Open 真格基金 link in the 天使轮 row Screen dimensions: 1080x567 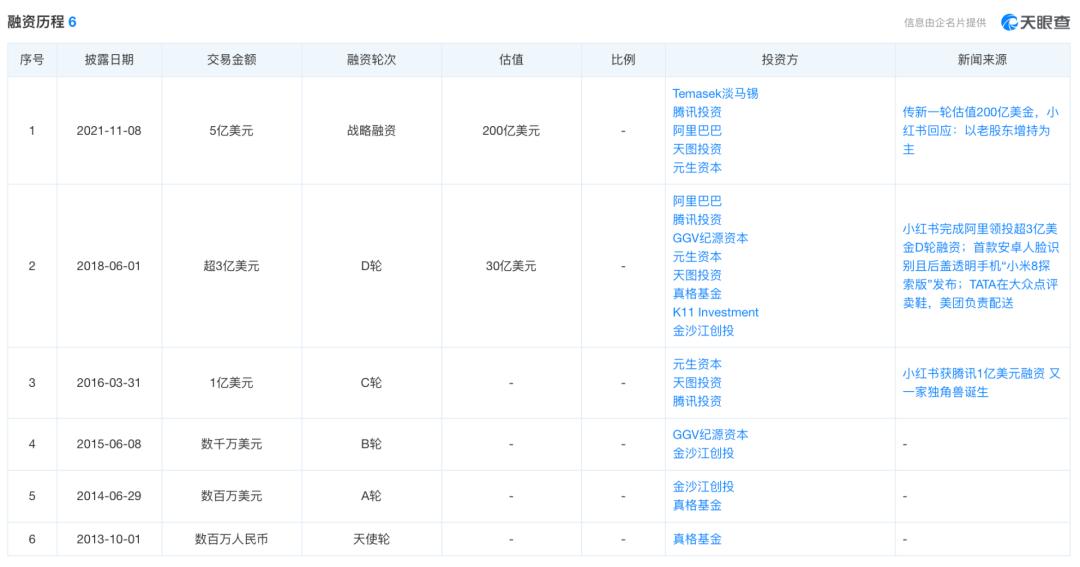(x=697, y=539)
